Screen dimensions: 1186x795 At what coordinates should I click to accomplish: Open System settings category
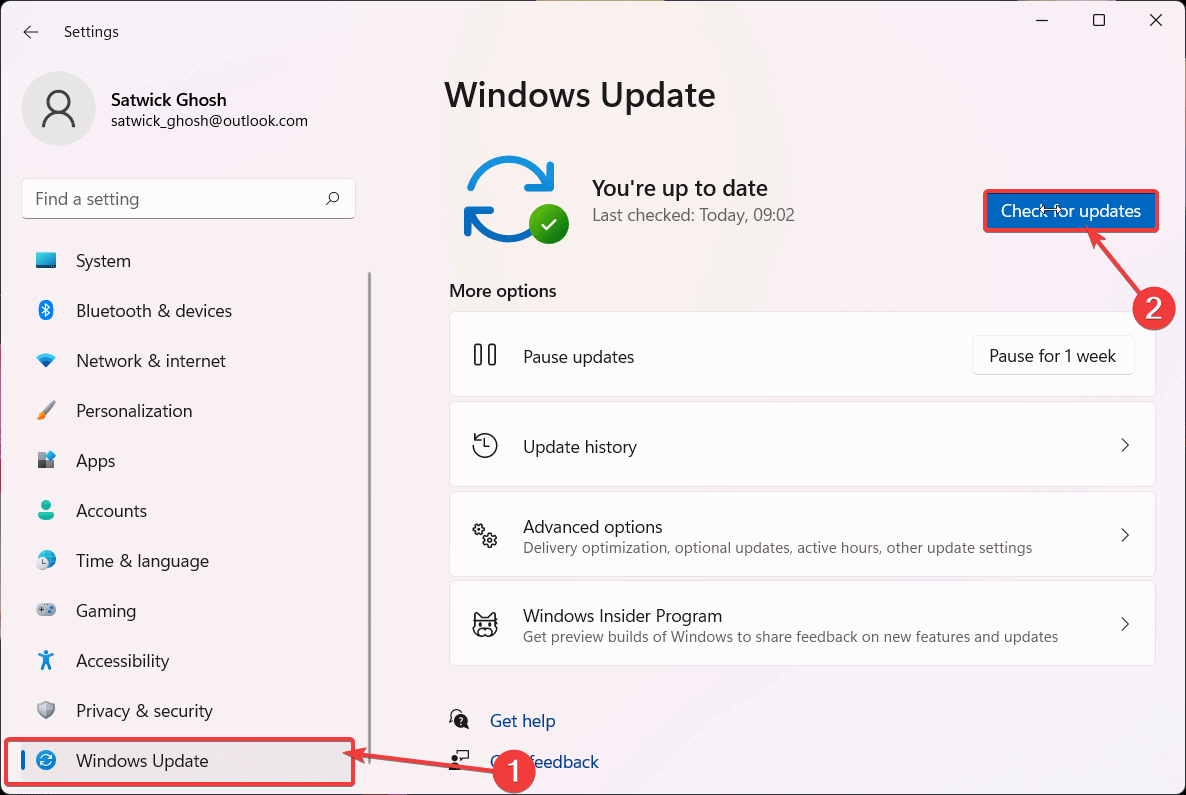click(188, 261)
